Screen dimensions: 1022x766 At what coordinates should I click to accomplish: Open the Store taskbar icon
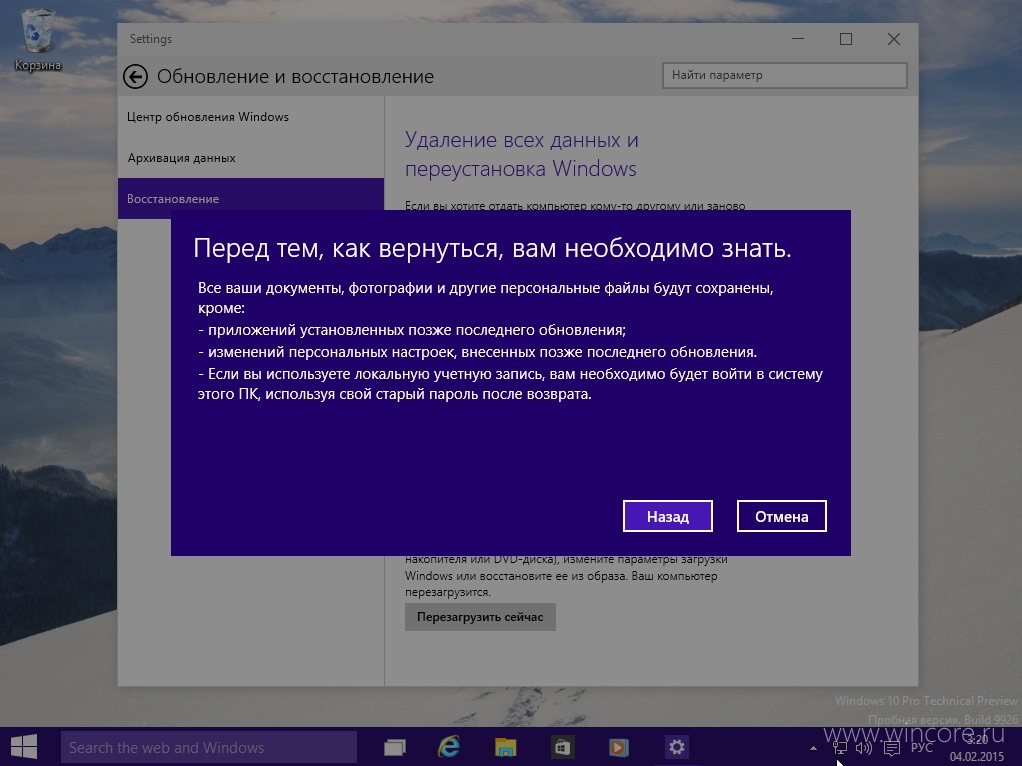(562, 747)
